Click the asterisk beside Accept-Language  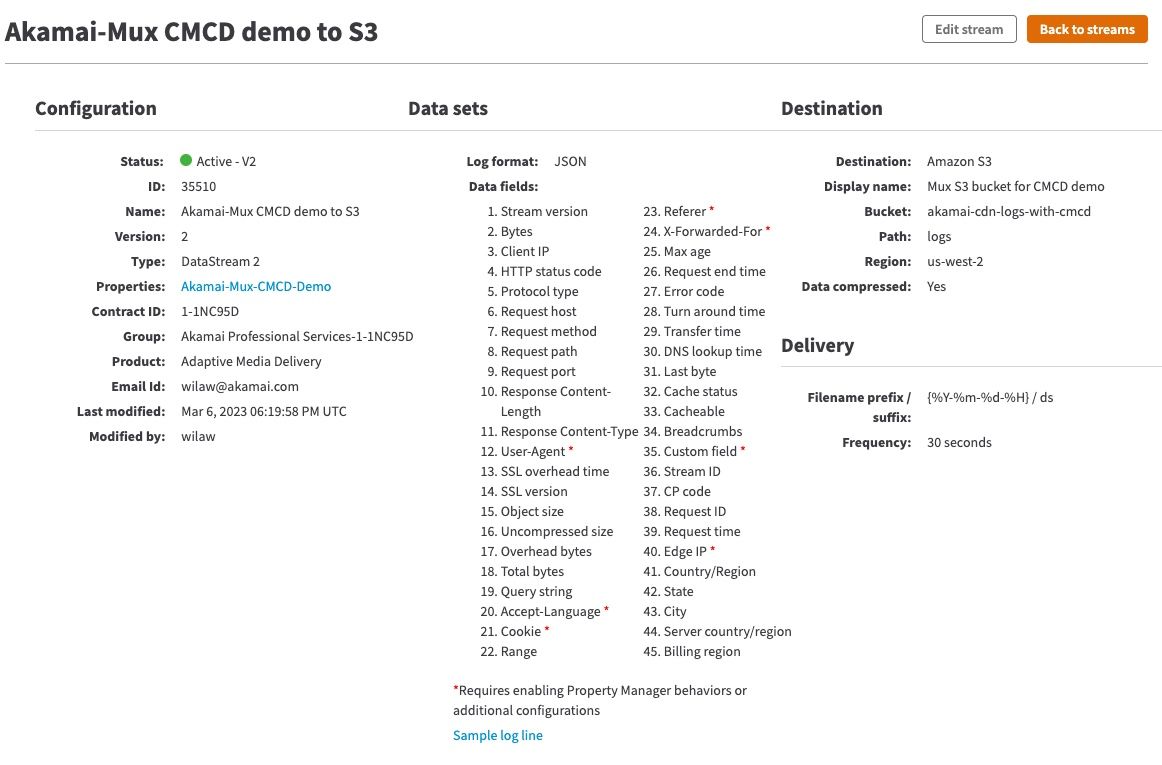click(606, 610)
